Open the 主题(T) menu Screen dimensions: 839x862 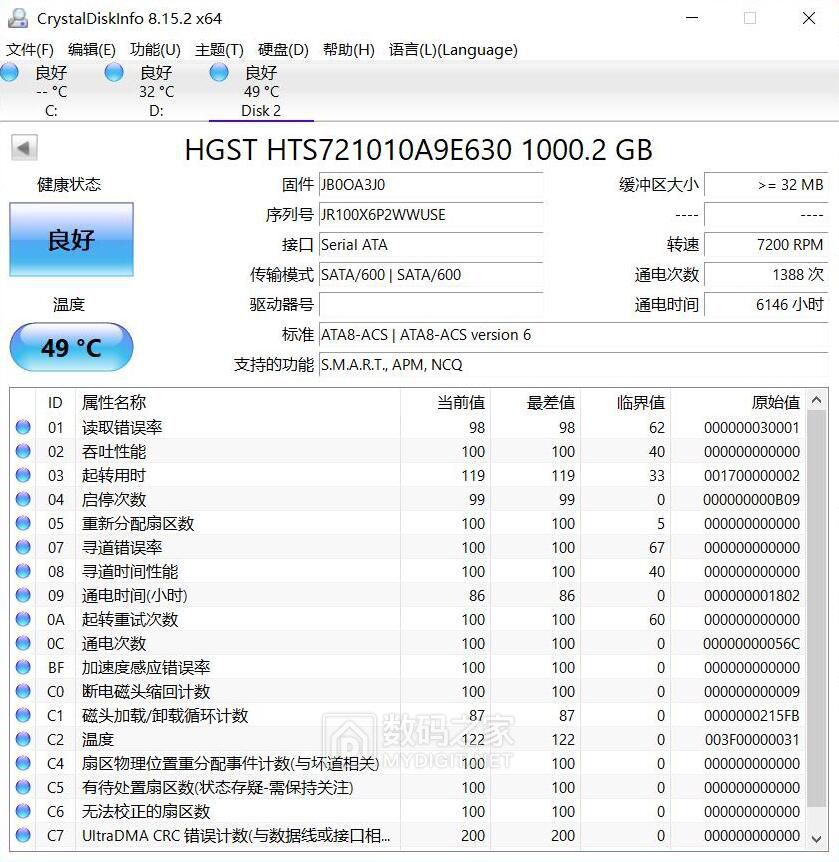pos(219,50)
